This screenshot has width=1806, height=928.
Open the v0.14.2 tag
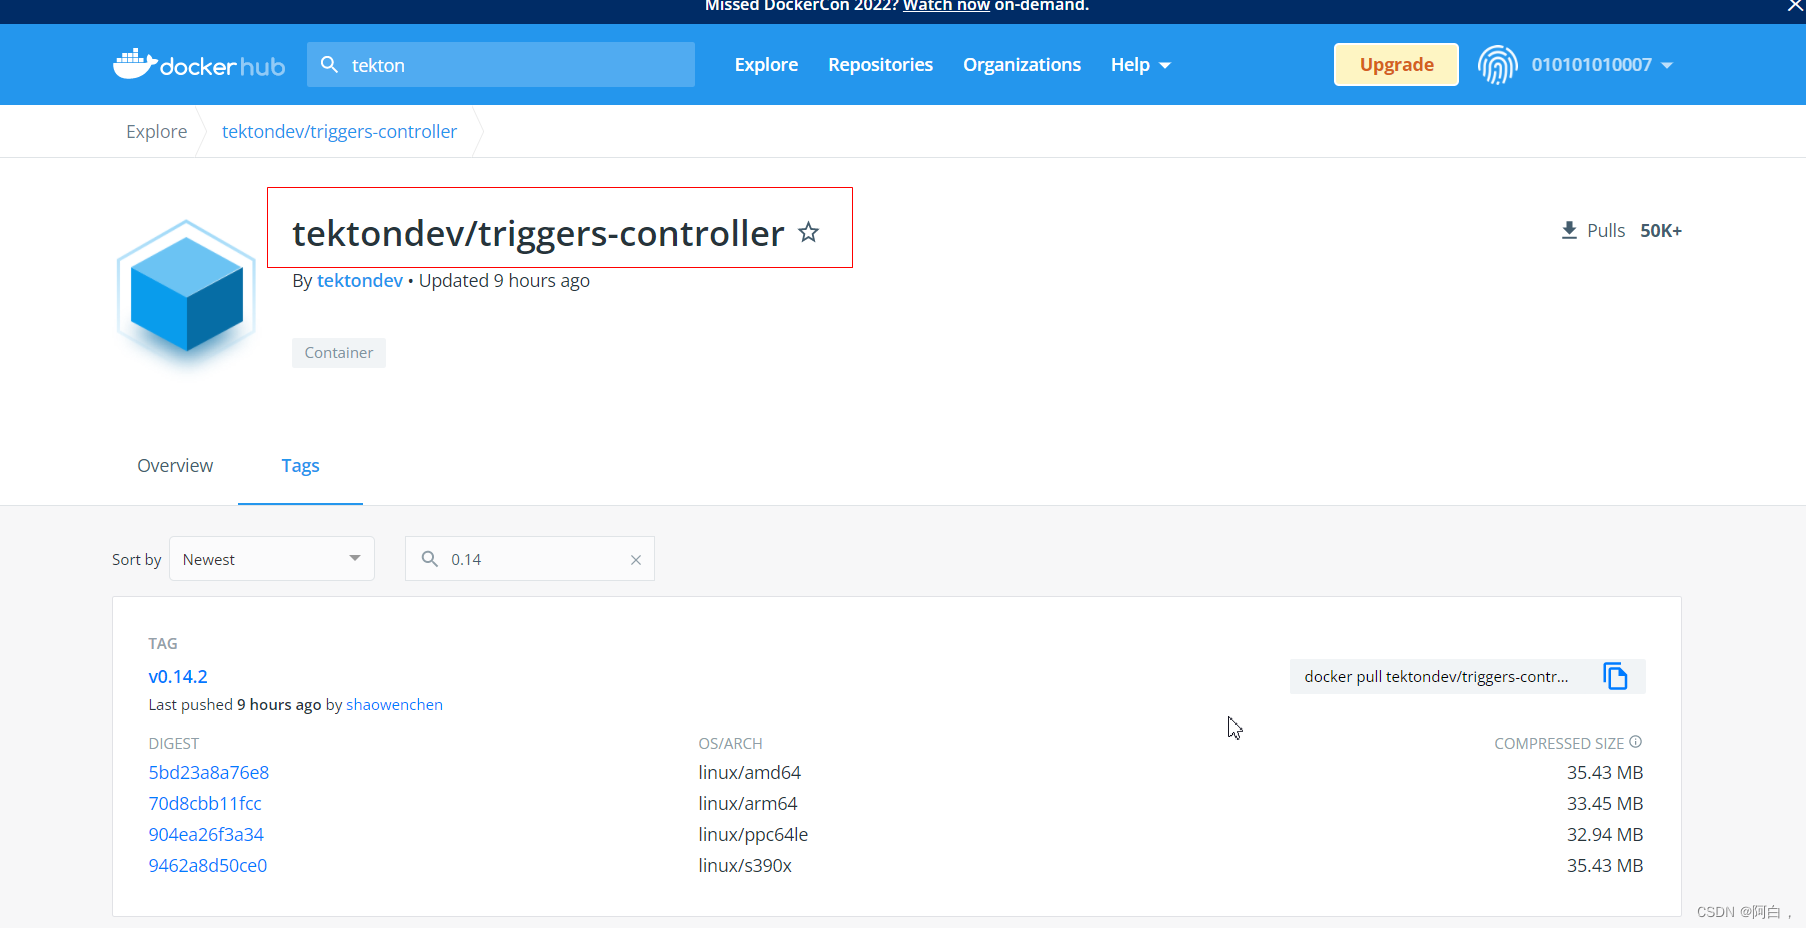pyautogui.click(x=178, y=677)
